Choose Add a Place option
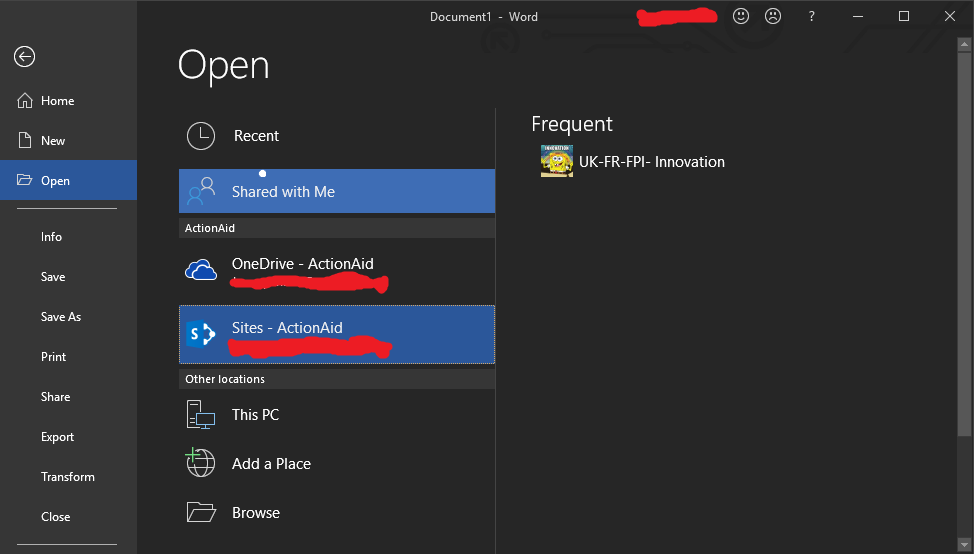This screenshot has height=554, width=974. (x=337, y=463)
